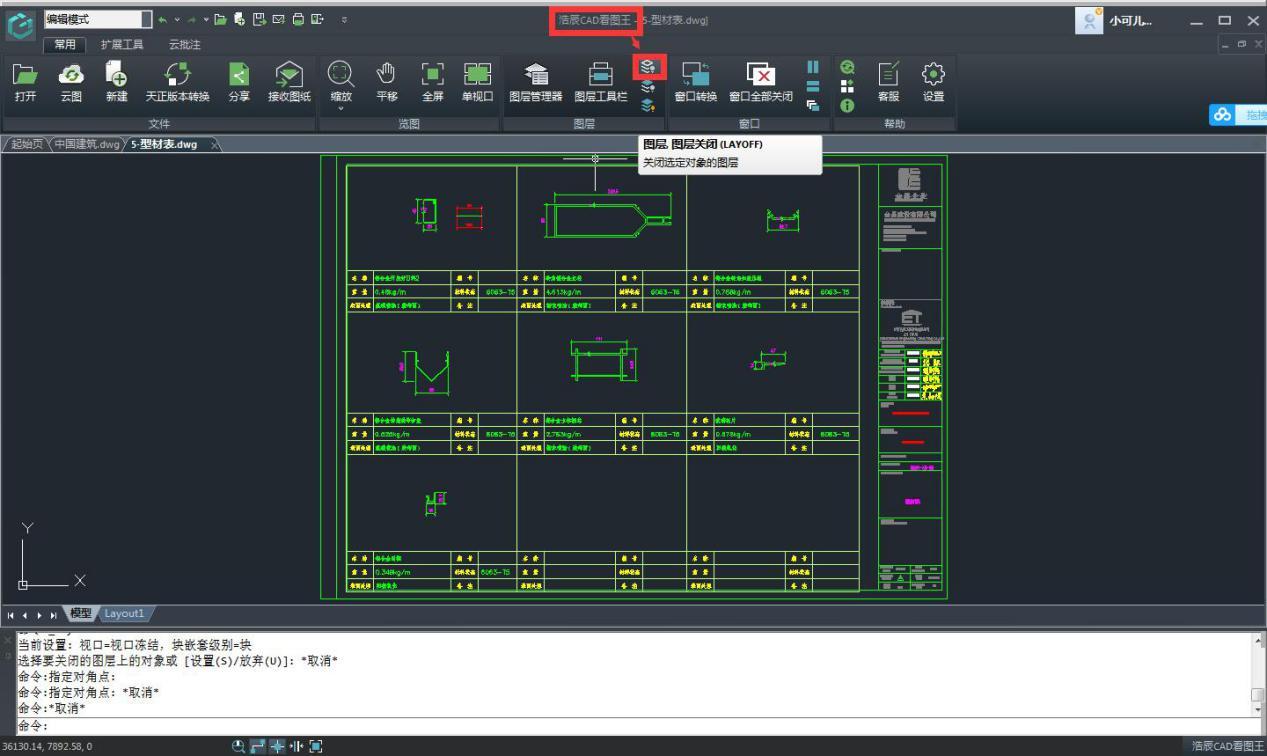
Task: Open the 接收图纸 receive drawings tool
Action: point(289,81)
